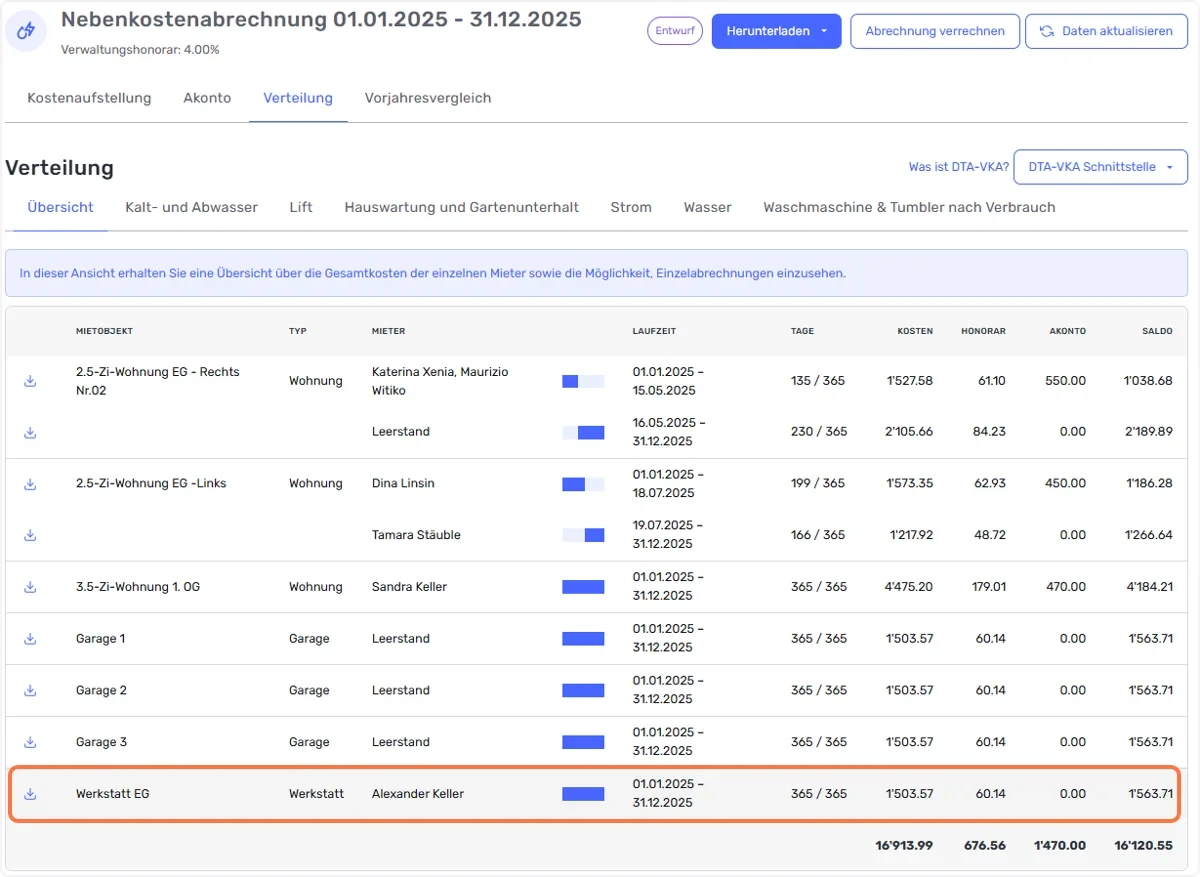Open Waschmaschine & Tumbler nach Verbrauch tab

[909, 207]
